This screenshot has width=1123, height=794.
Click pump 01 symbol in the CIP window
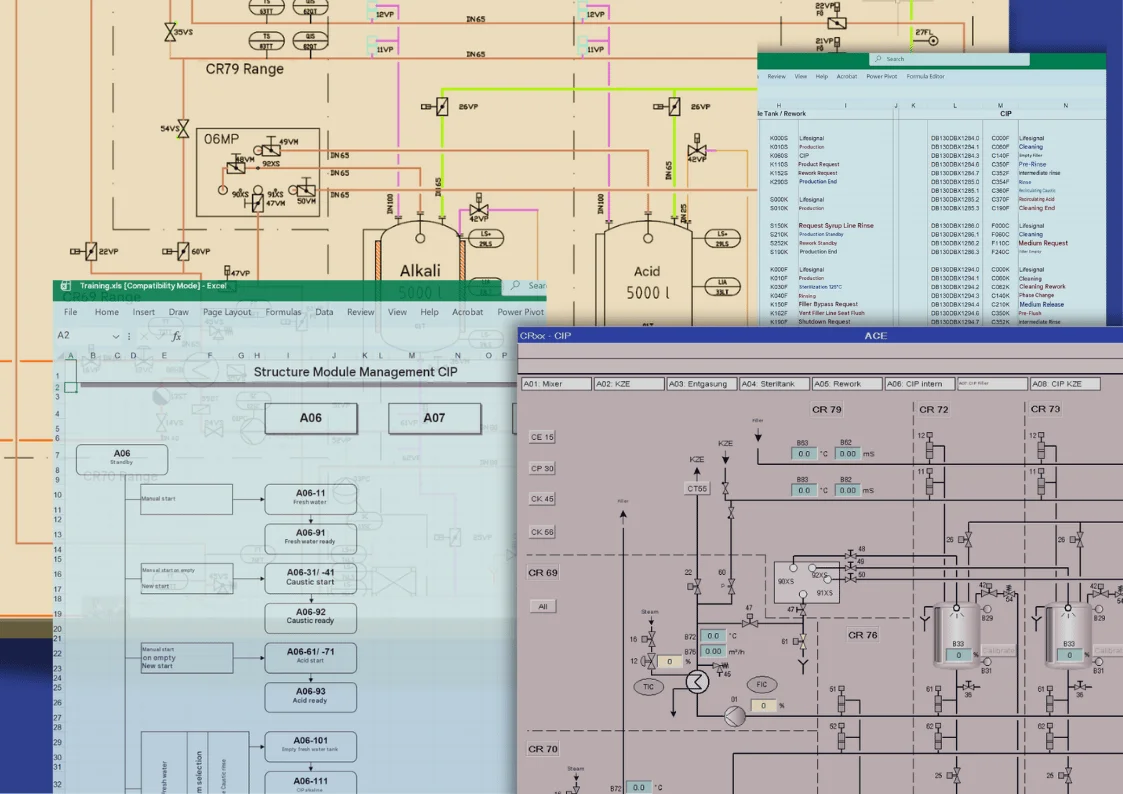point(735,715)
